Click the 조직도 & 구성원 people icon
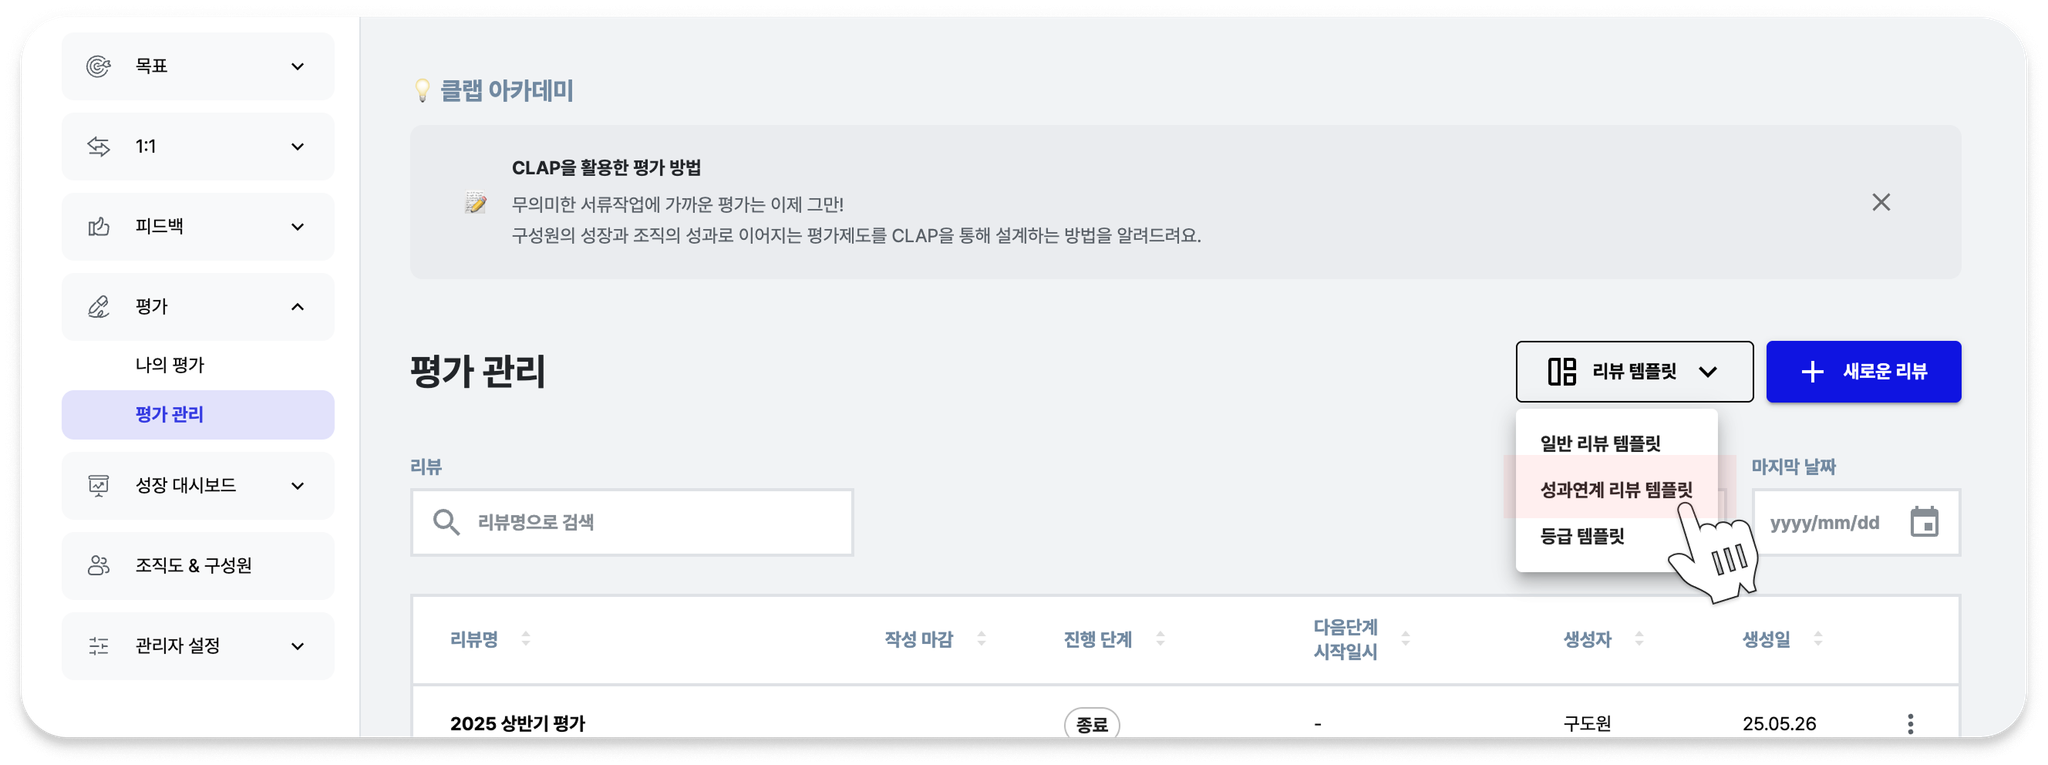Viewport: 2048px width, 765px height. click(98, 565)
